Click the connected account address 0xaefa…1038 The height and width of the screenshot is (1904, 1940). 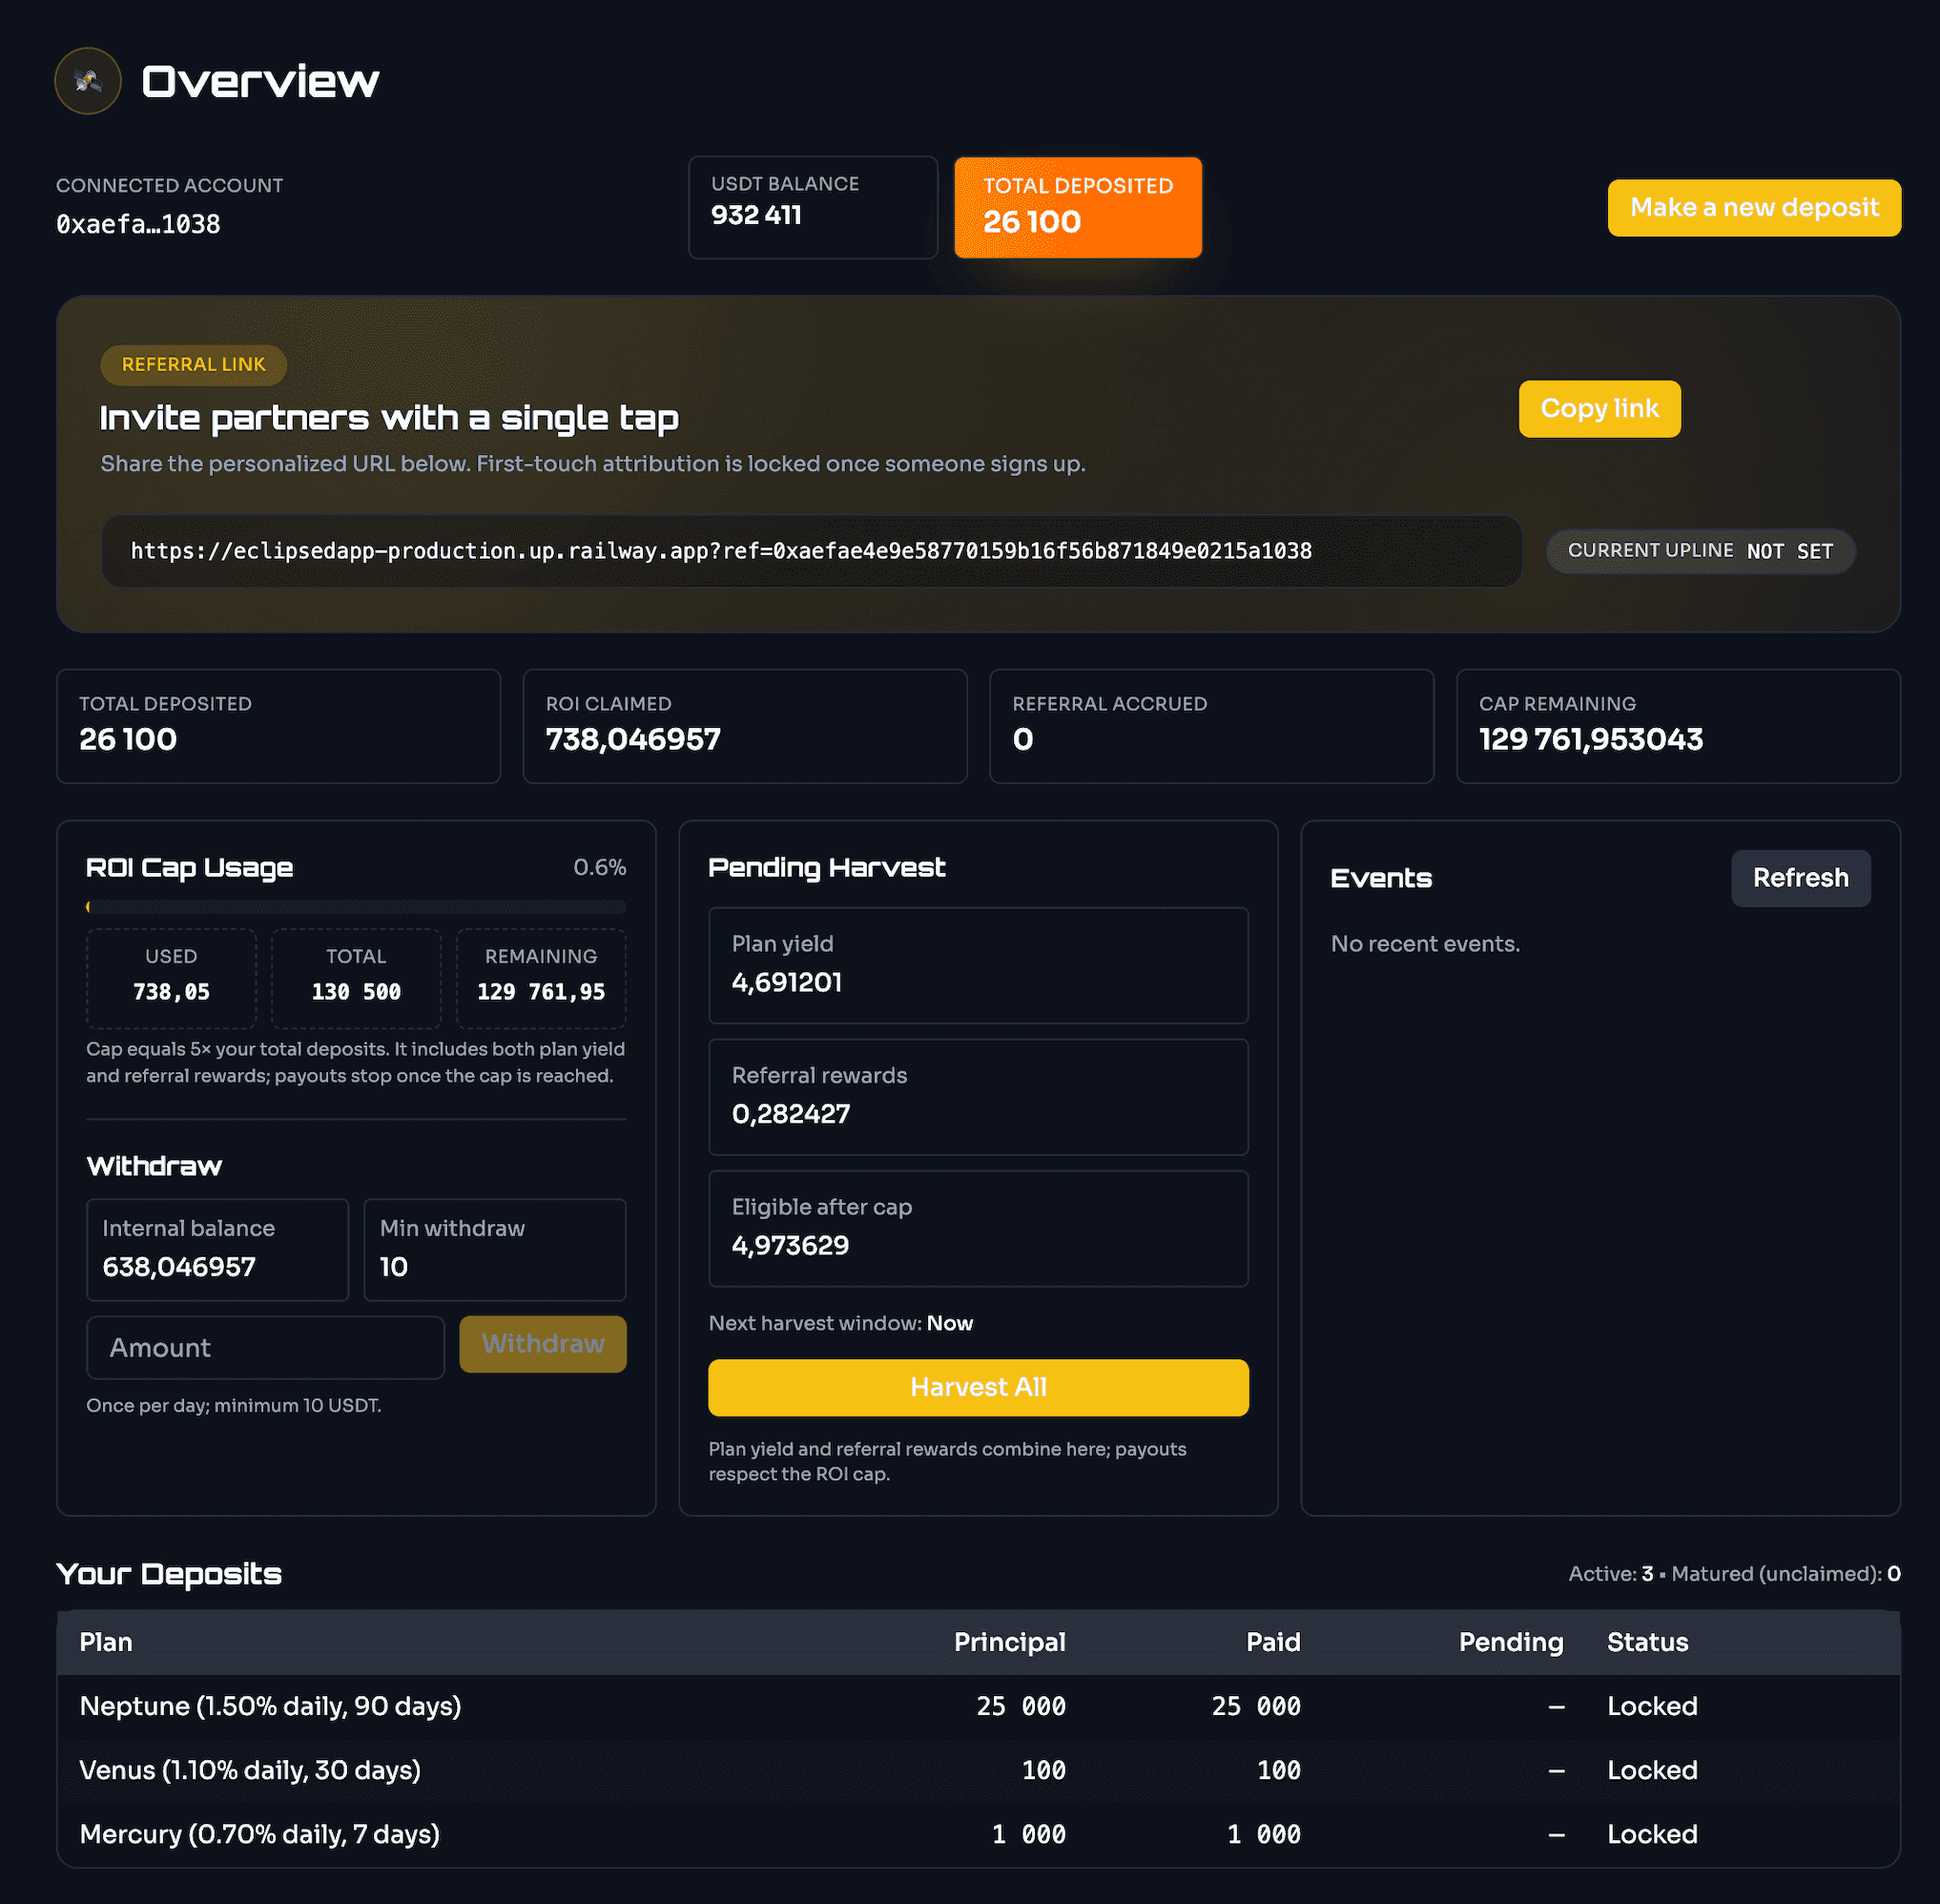(138, 224)
